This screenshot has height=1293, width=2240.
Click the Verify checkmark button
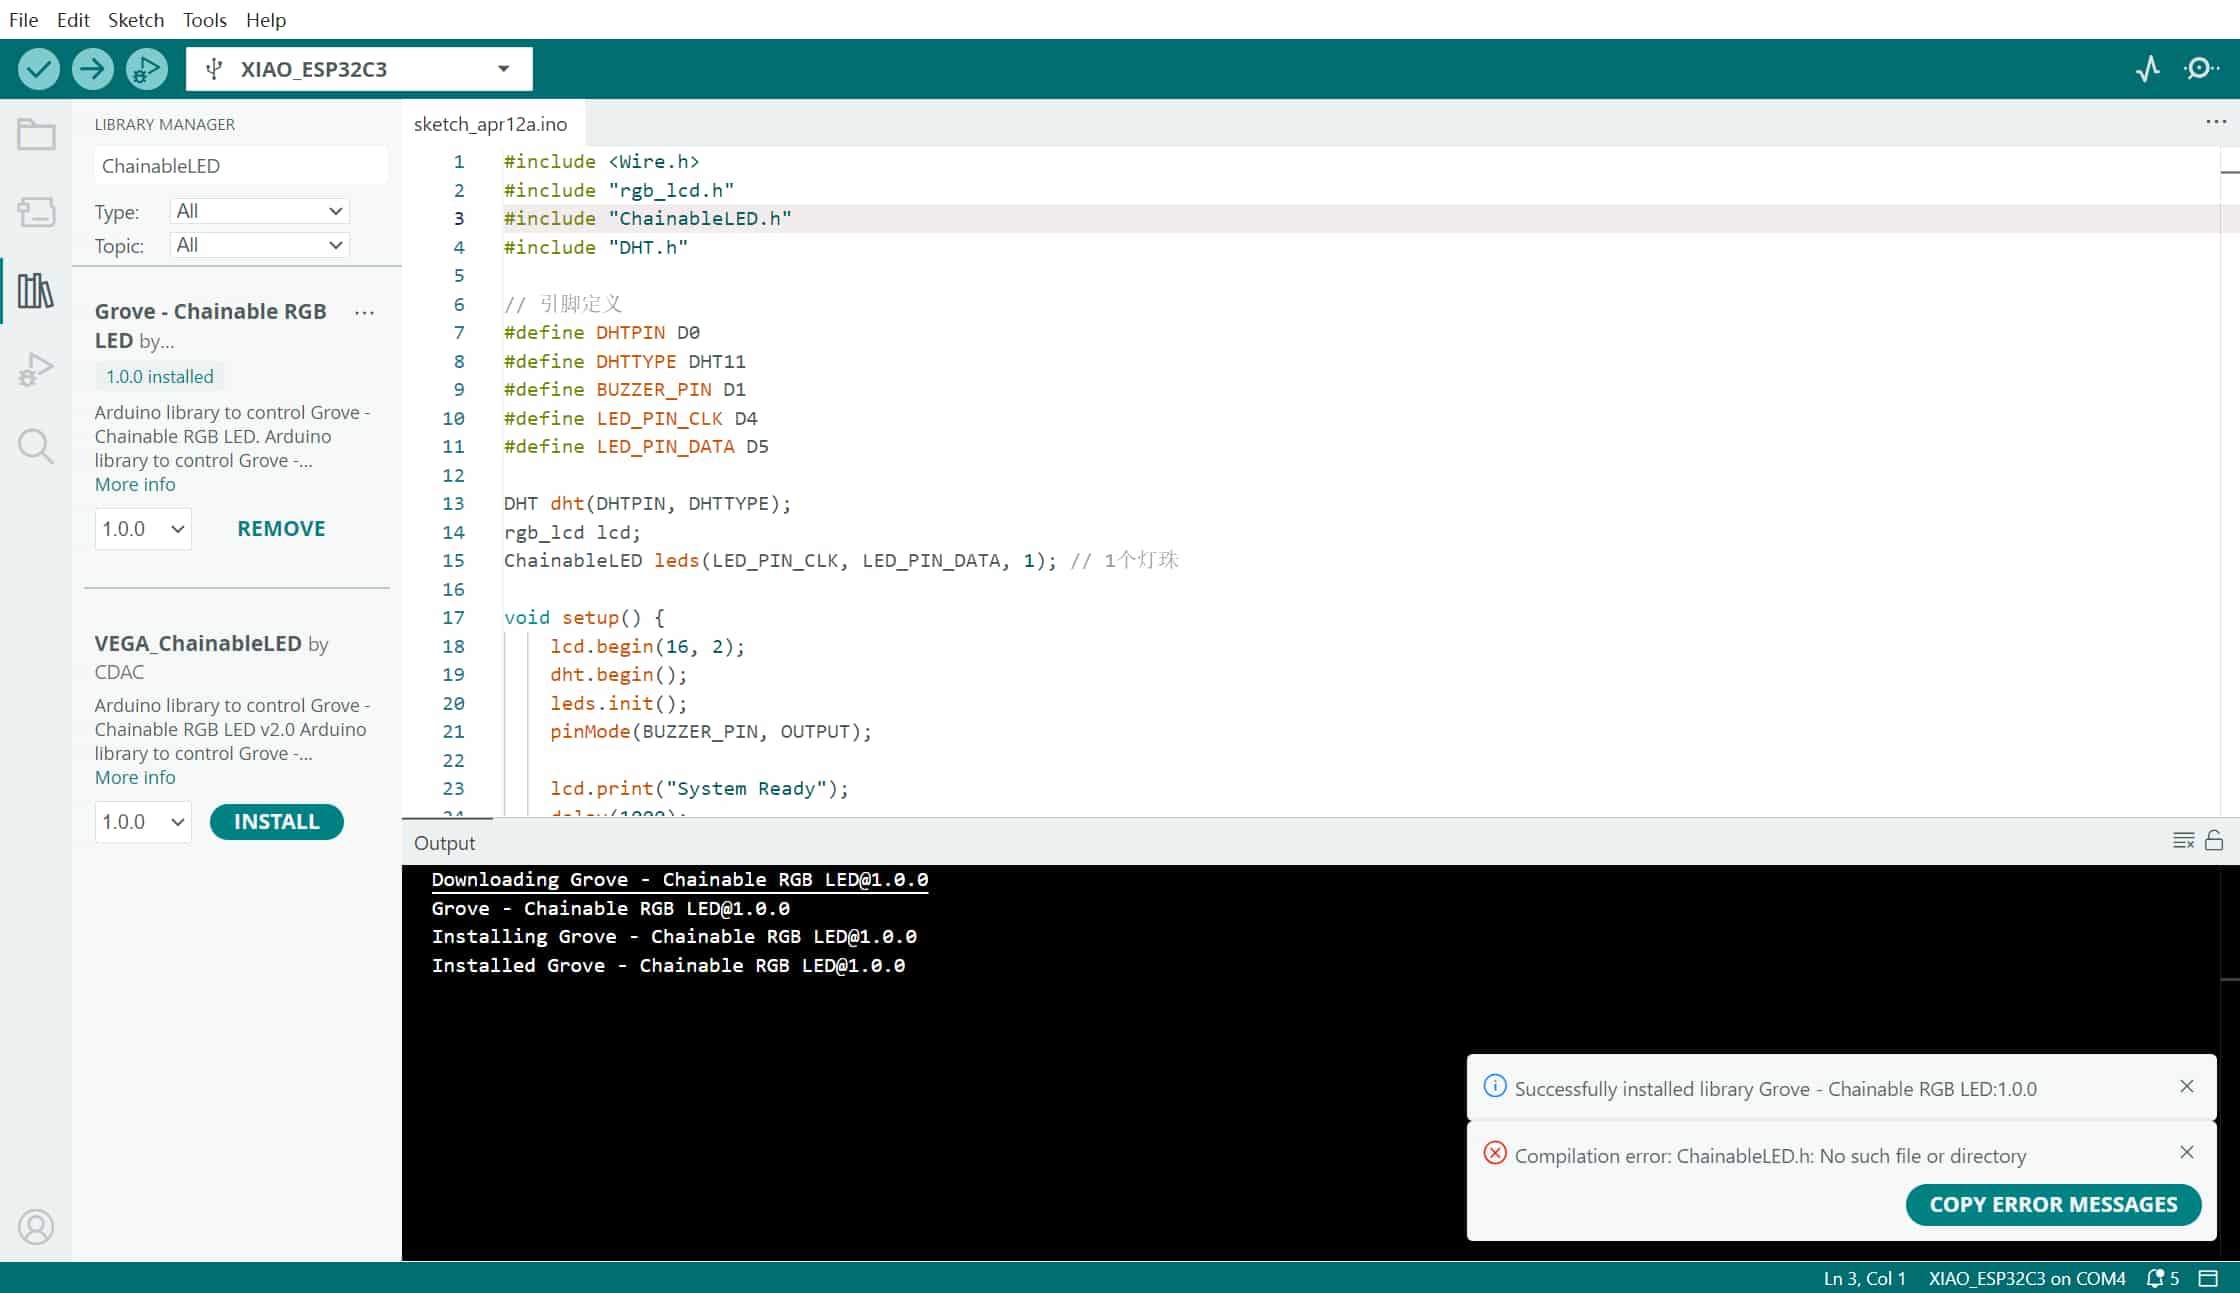pos(38,69)
